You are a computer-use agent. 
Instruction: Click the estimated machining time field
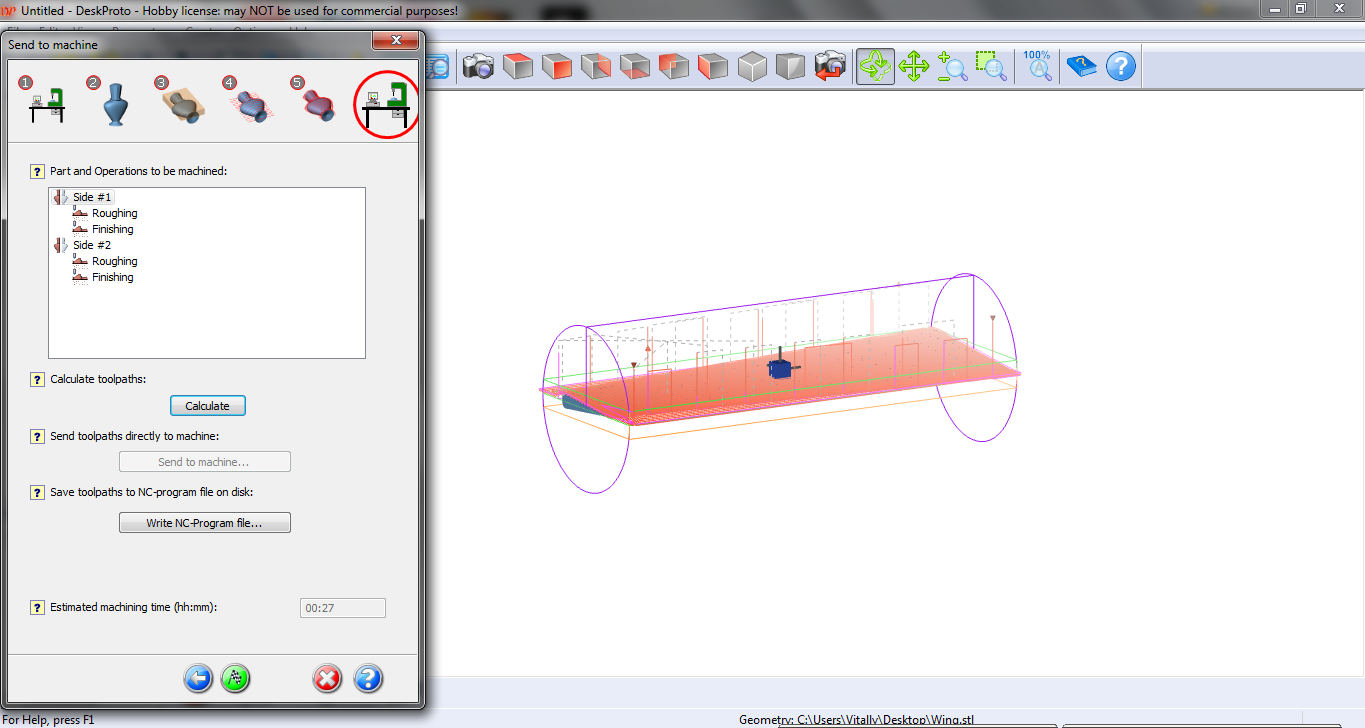342,607
